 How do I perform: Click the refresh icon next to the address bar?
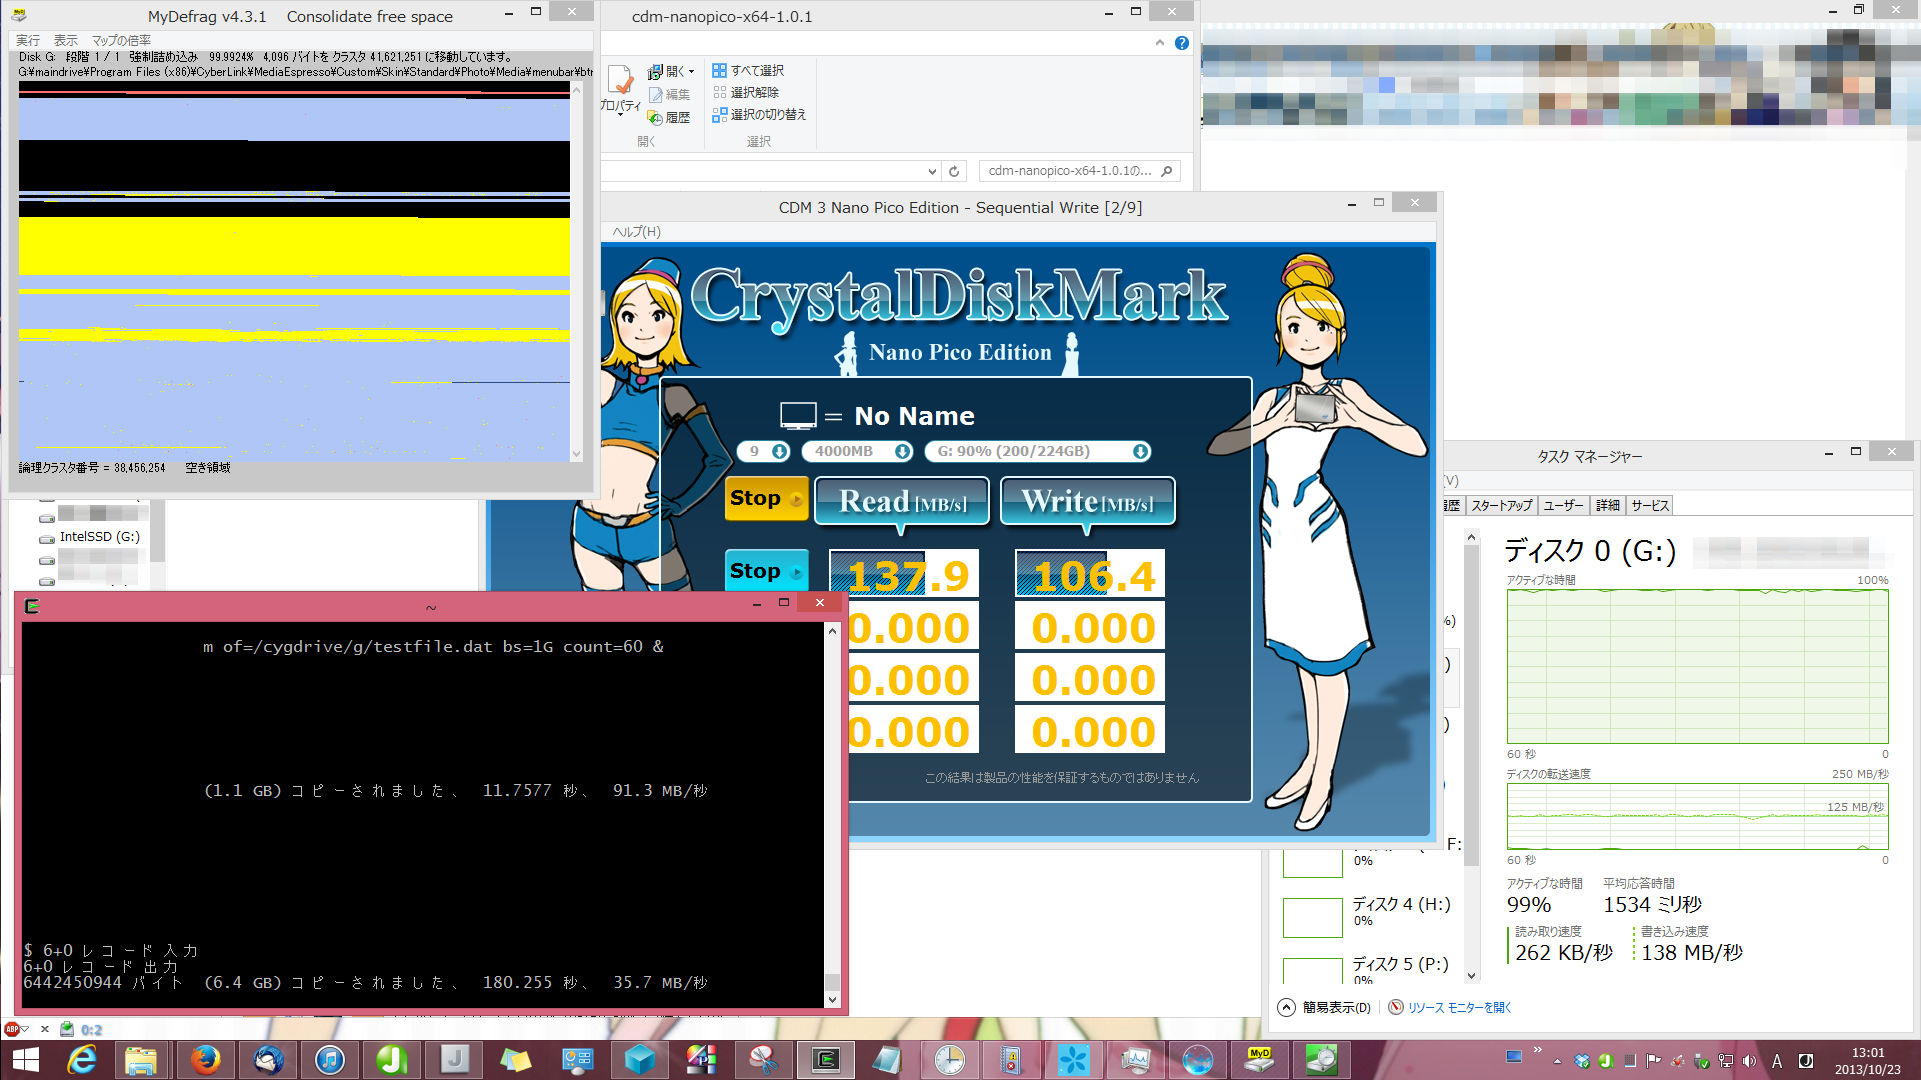click(954, 172)
